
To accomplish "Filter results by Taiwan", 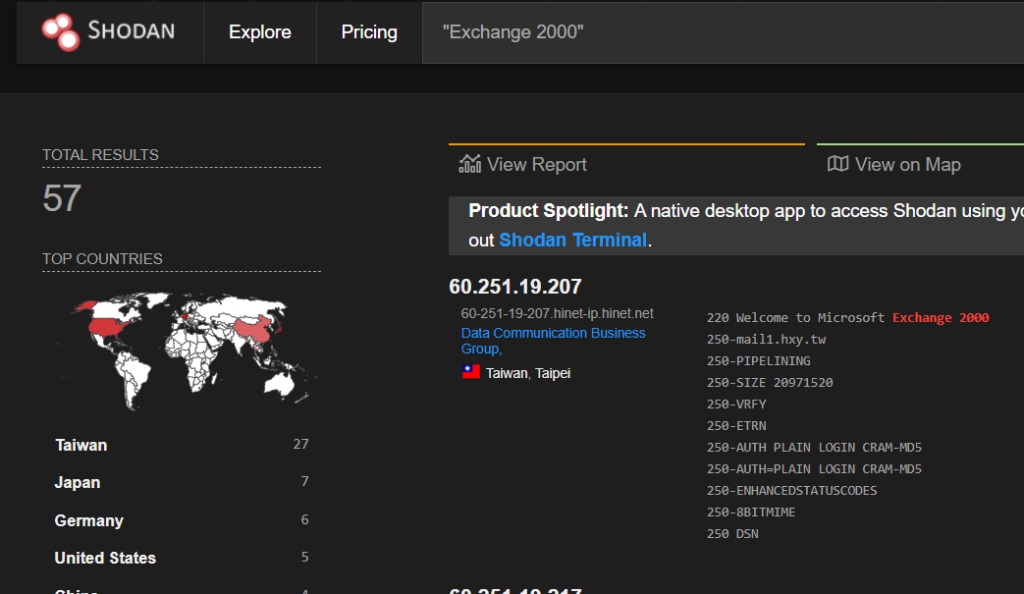I will pyautogui.click(x=81, y=445).
